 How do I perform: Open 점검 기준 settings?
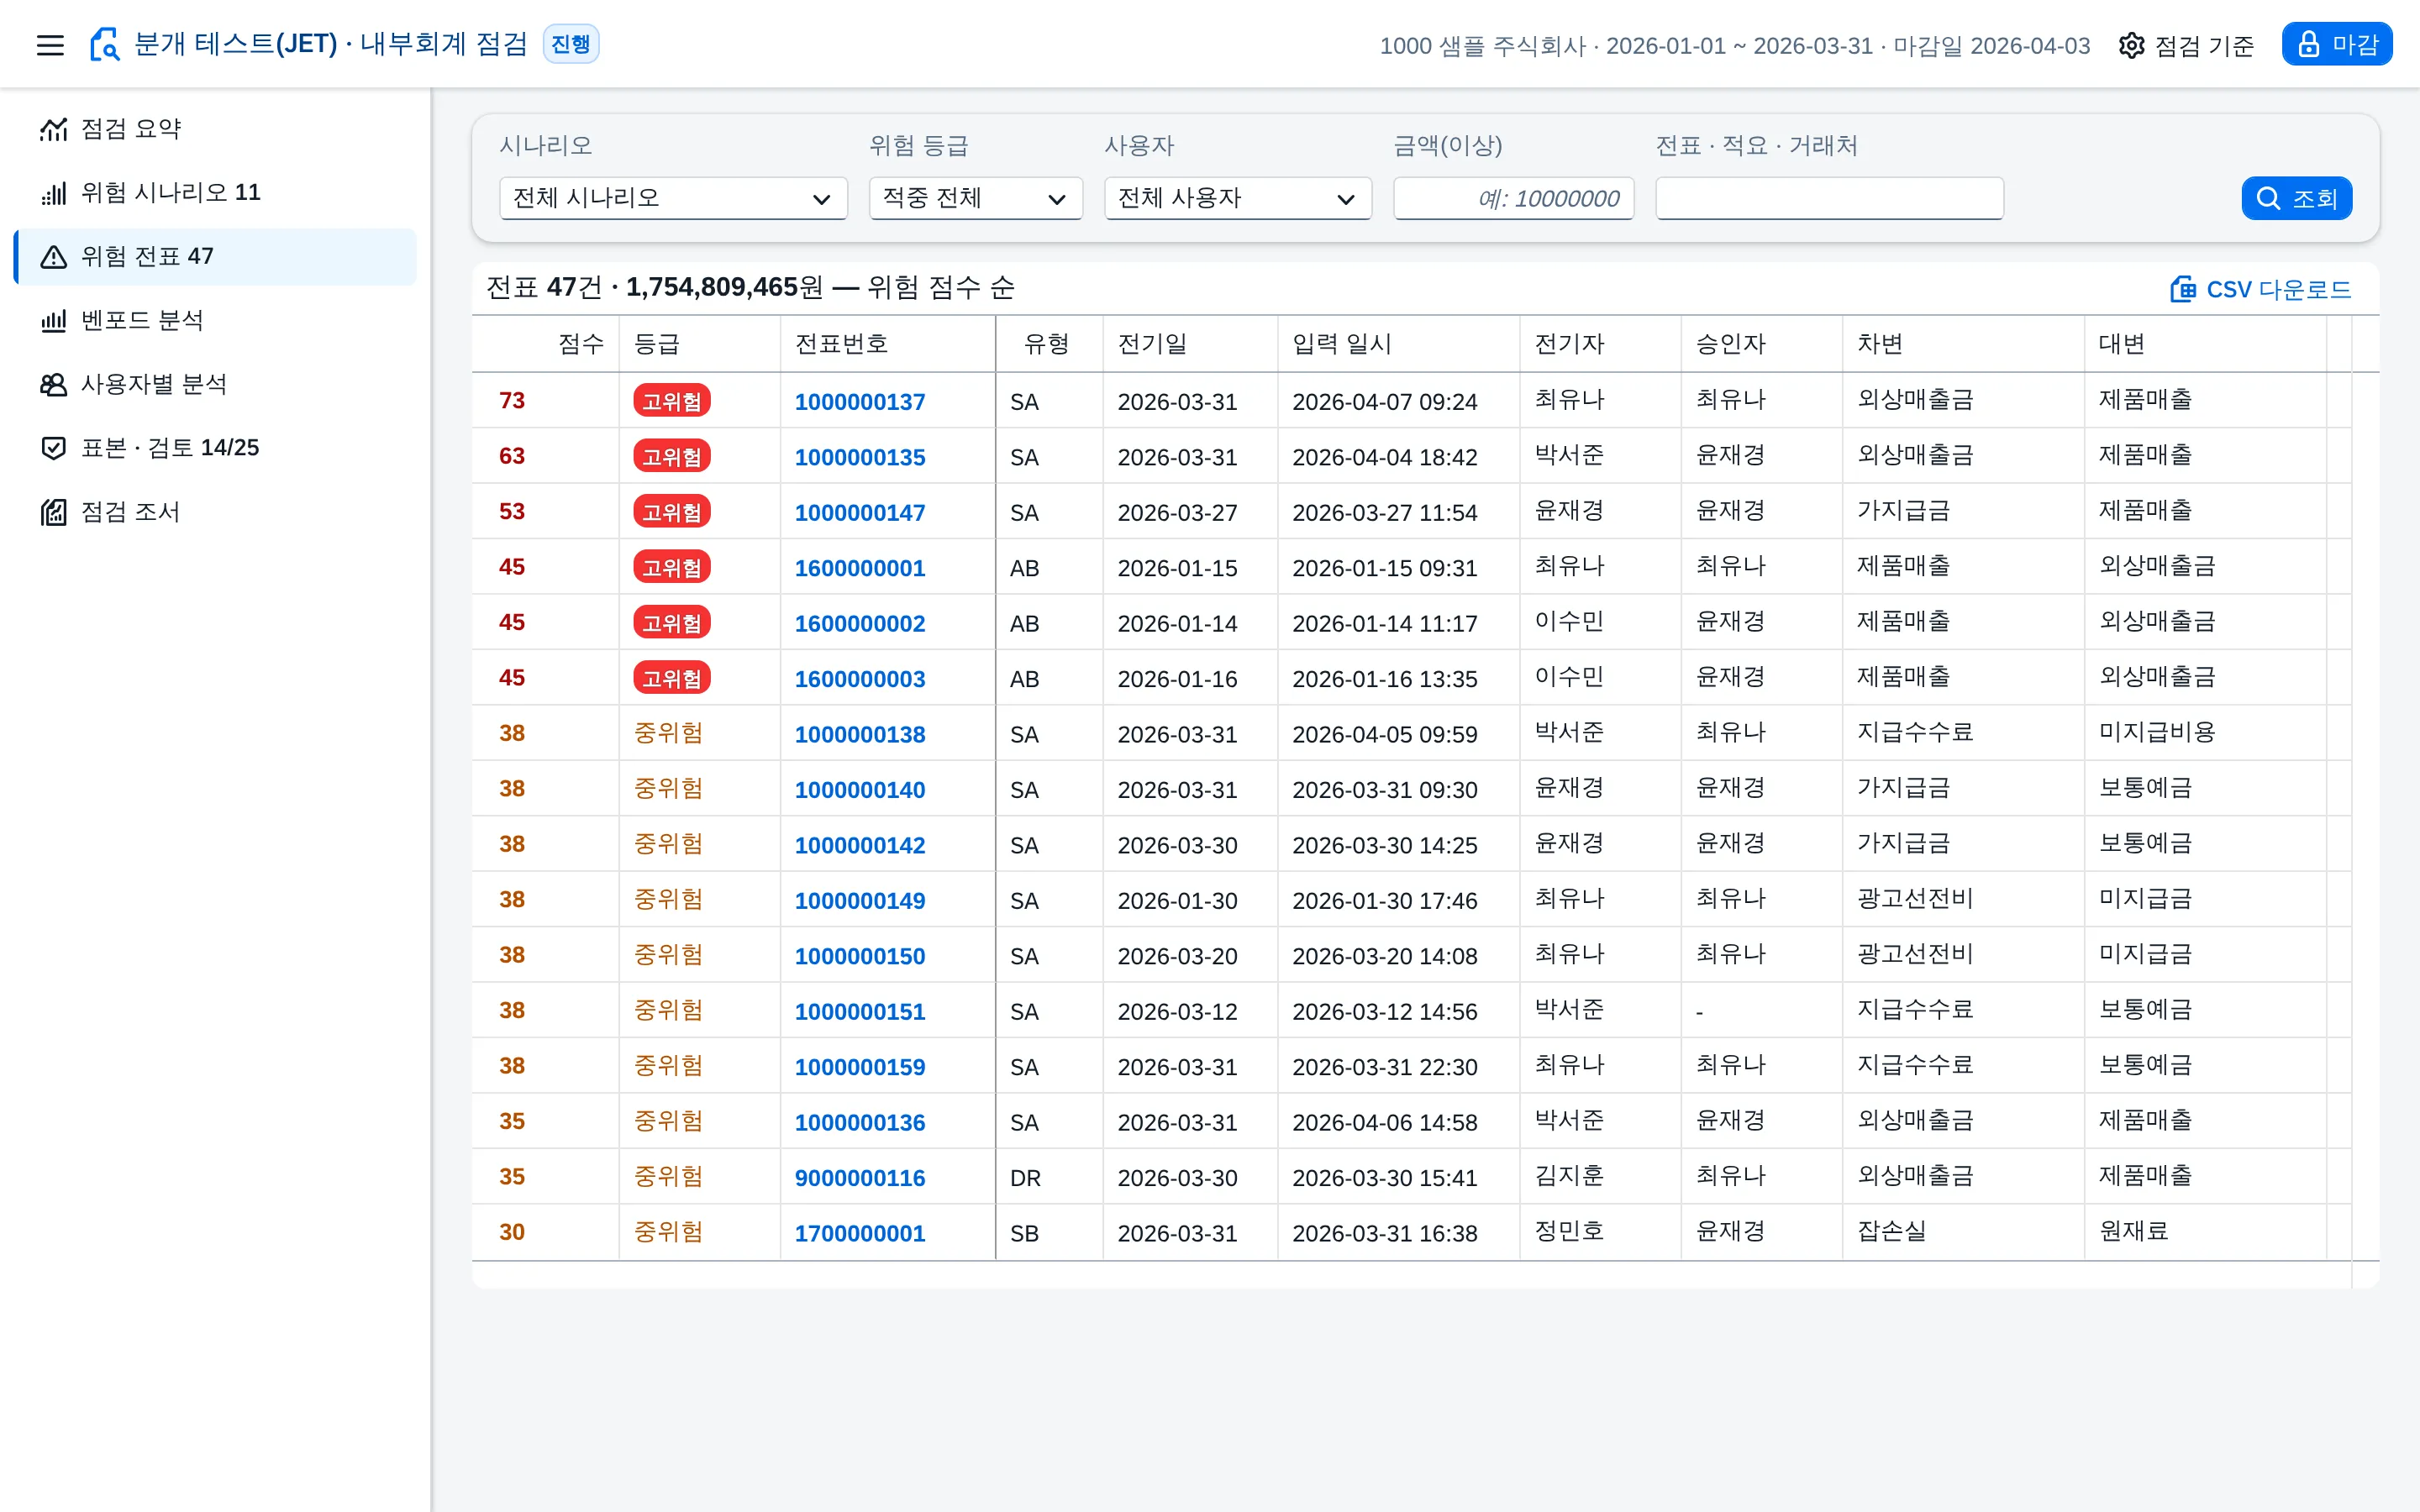click(2186, 45)
